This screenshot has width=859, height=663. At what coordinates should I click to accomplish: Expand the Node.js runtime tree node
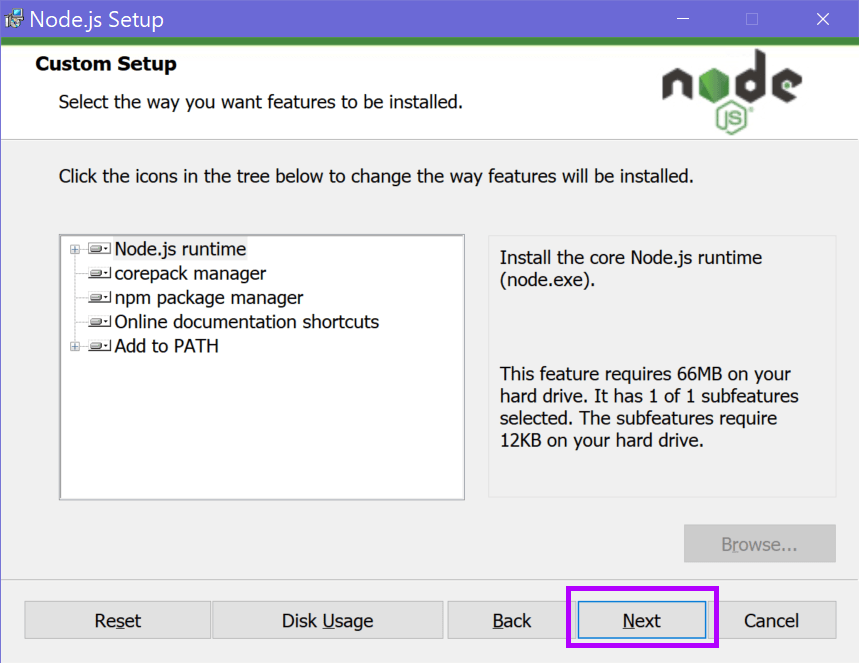(75, 249)
